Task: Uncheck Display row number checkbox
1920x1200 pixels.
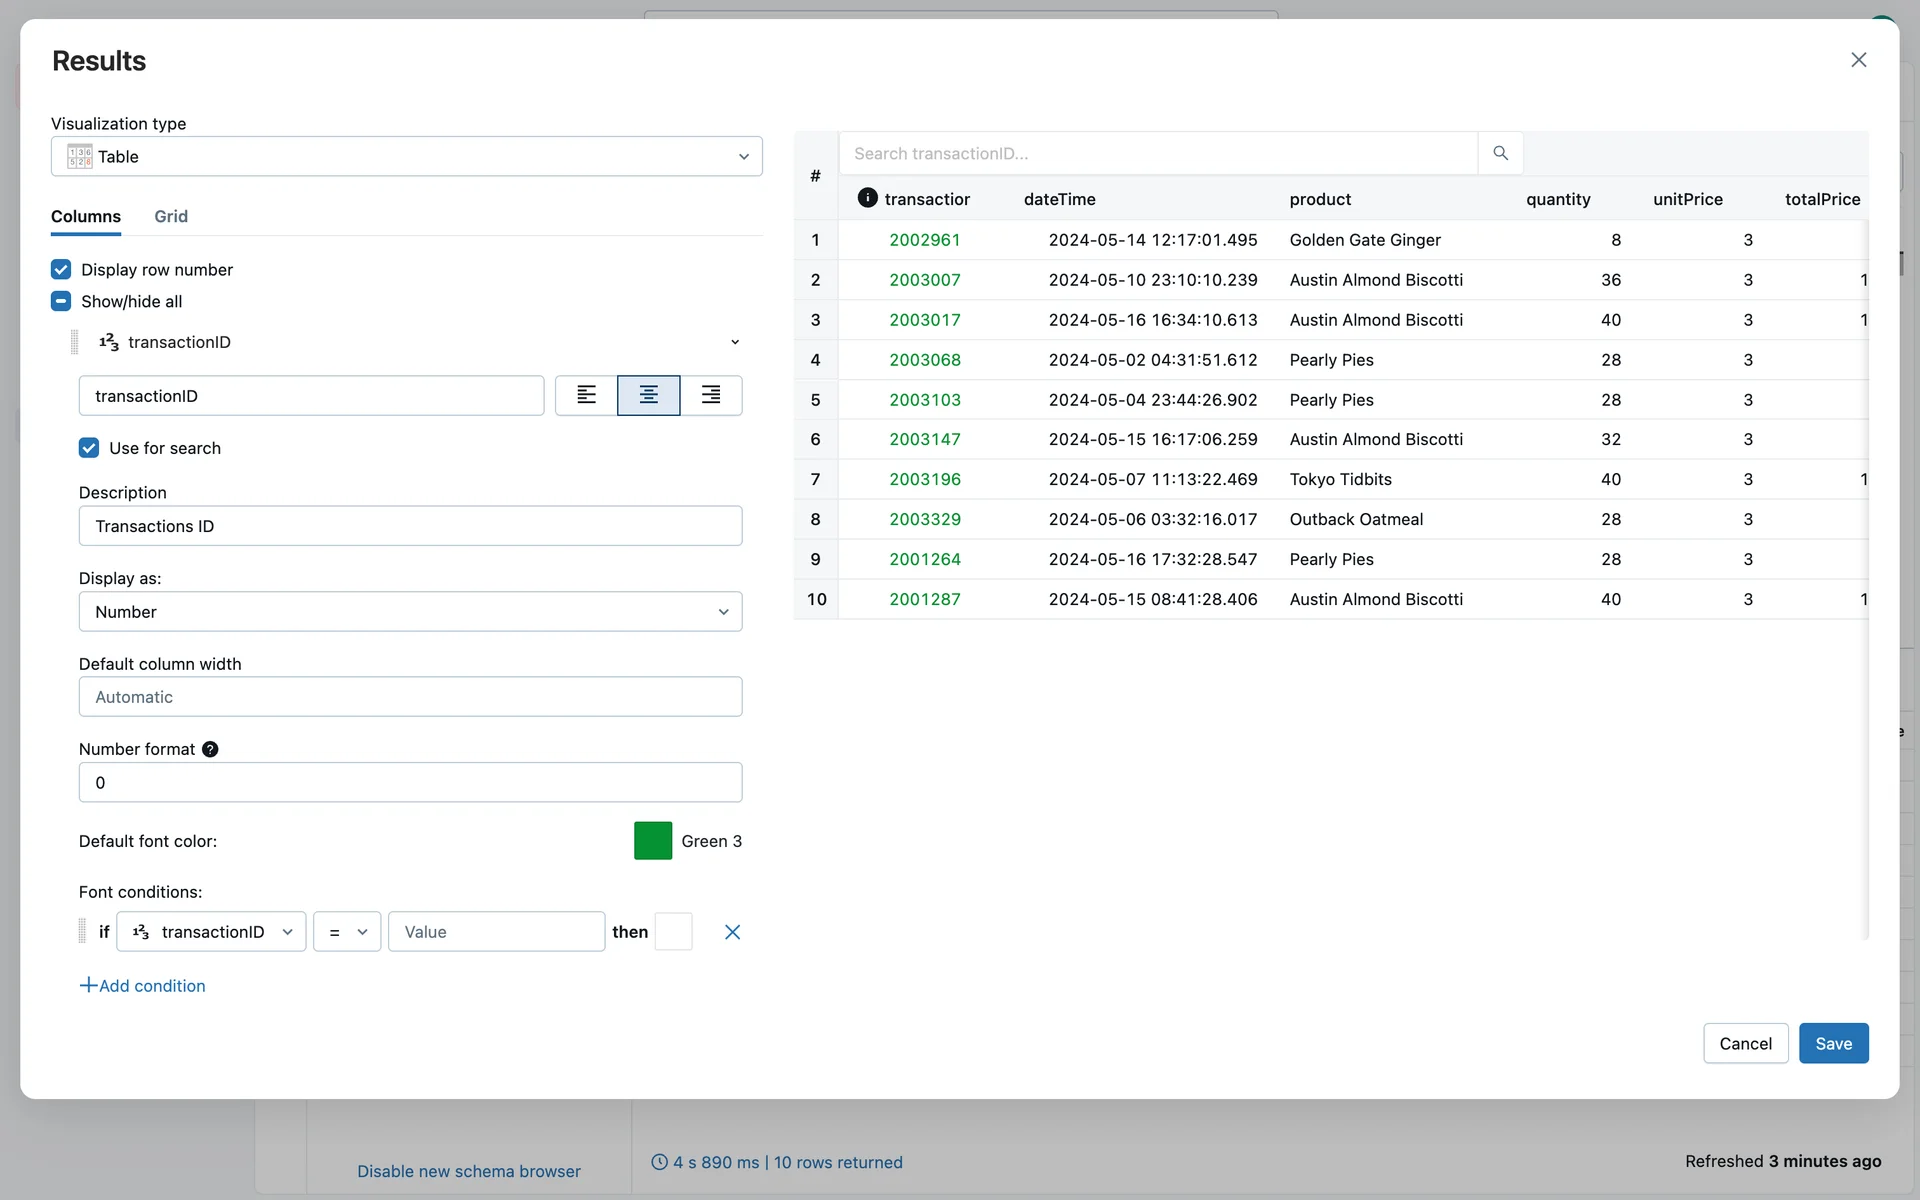Action: [61, 269]
